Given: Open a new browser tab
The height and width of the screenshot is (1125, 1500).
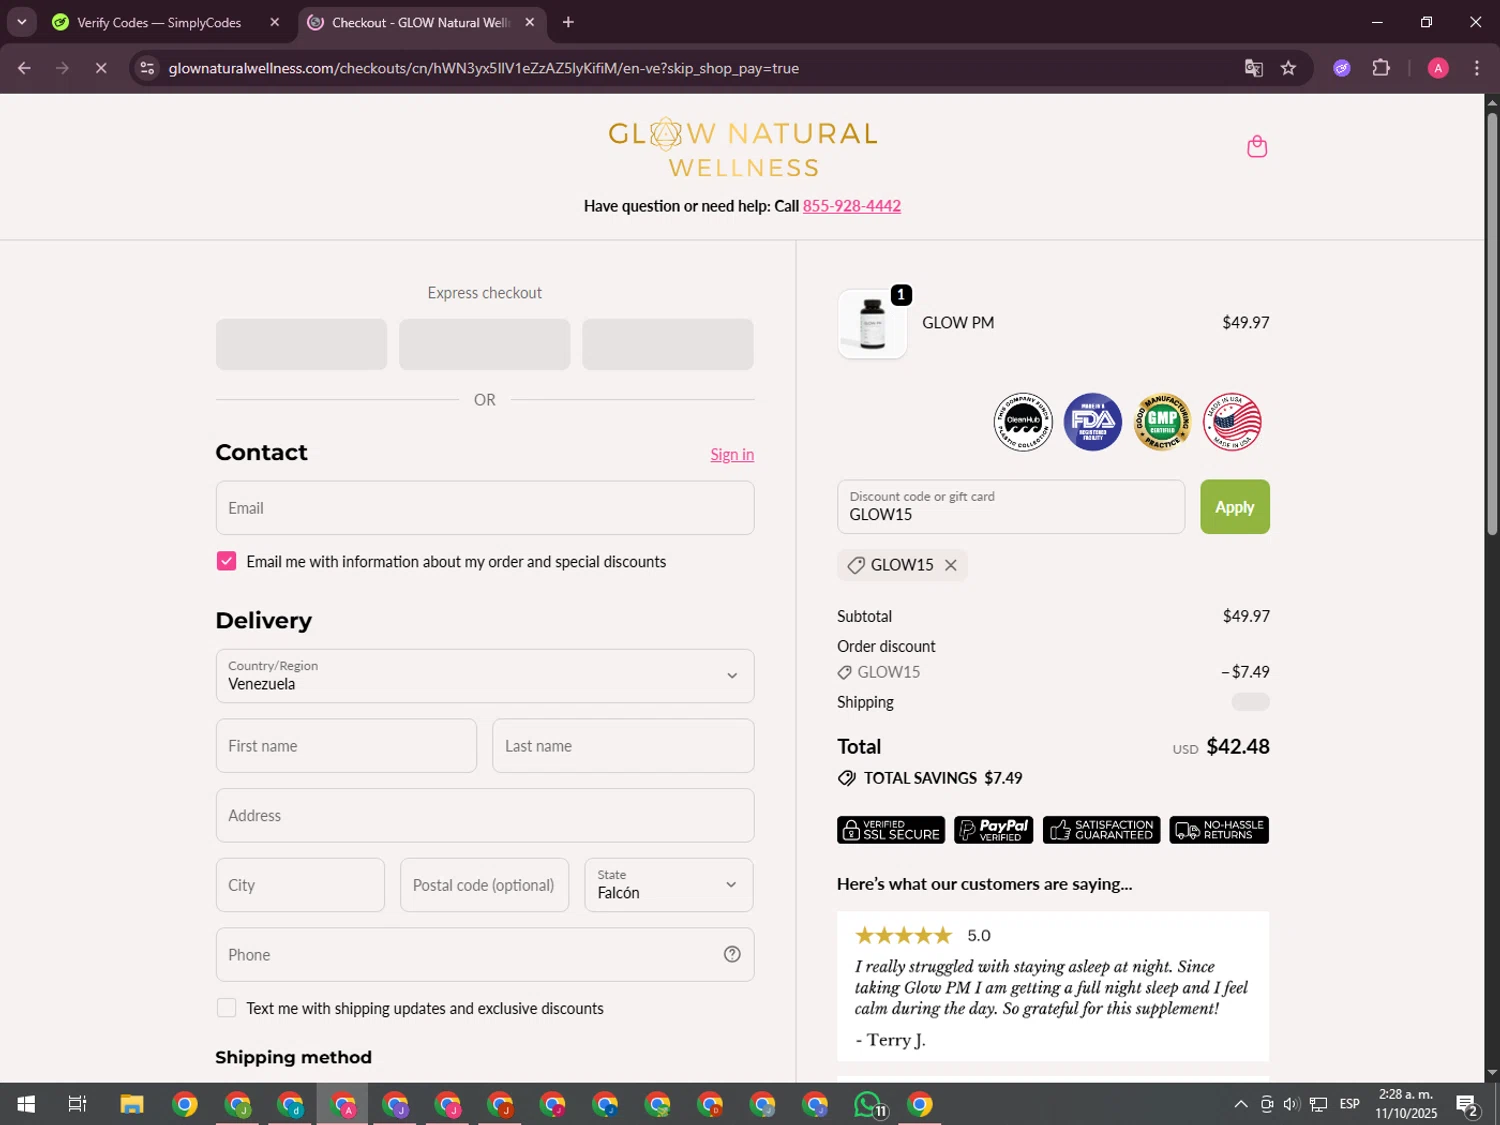Looking at the screenshot, I should pyautogui.click(x=568, y=22).
